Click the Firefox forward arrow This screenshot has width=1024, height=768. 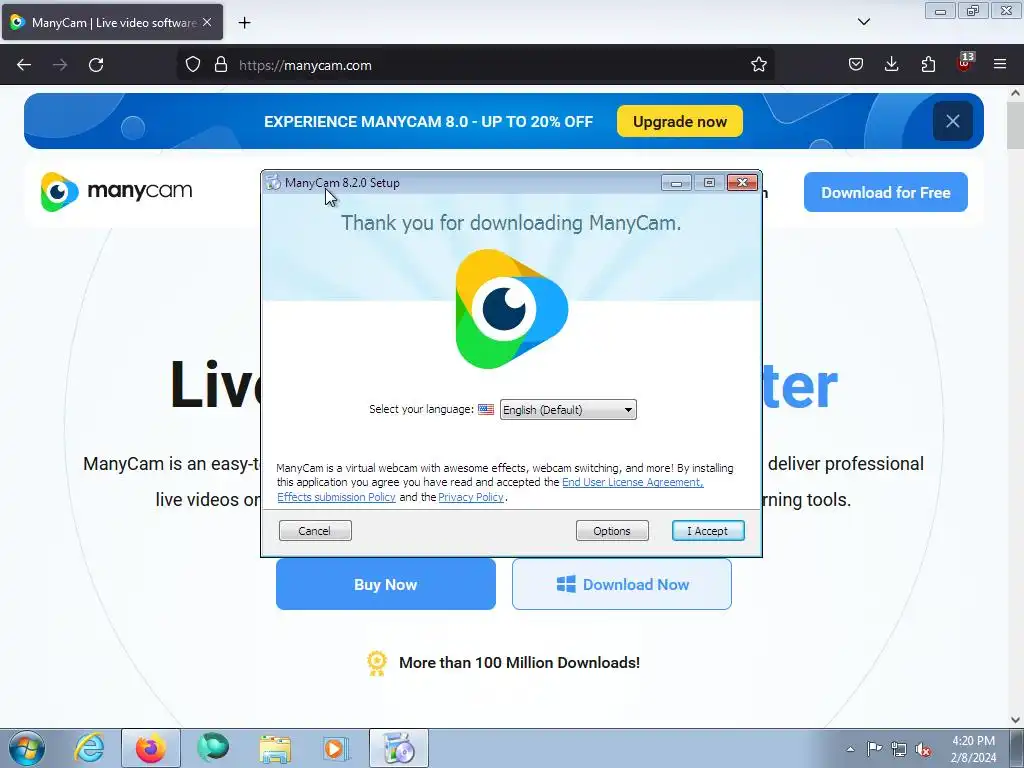[60, 65]
